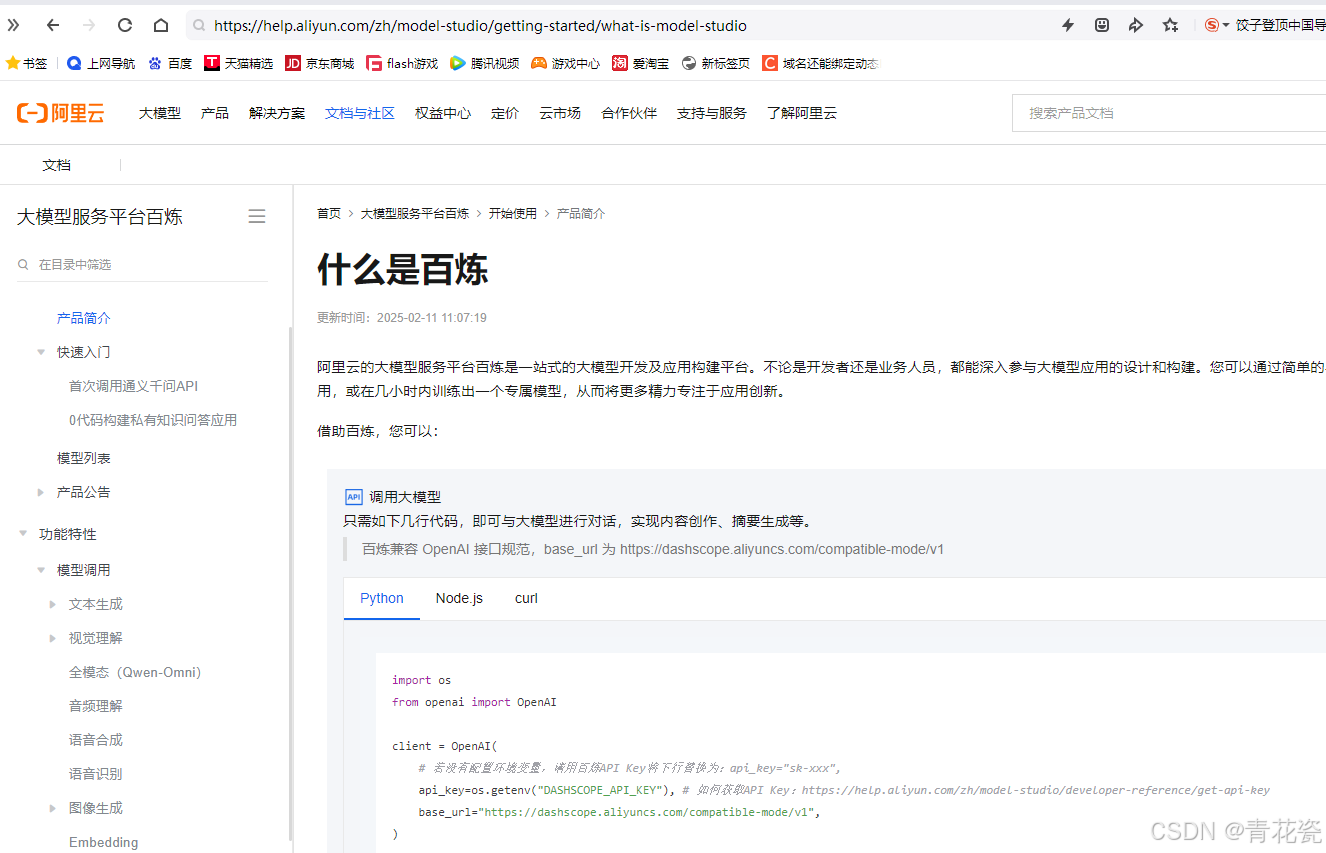The image size is (1326, 853).
Task: Open the flash游戏 bookmark
Action: pyautogui.click(x=402, y=63)
